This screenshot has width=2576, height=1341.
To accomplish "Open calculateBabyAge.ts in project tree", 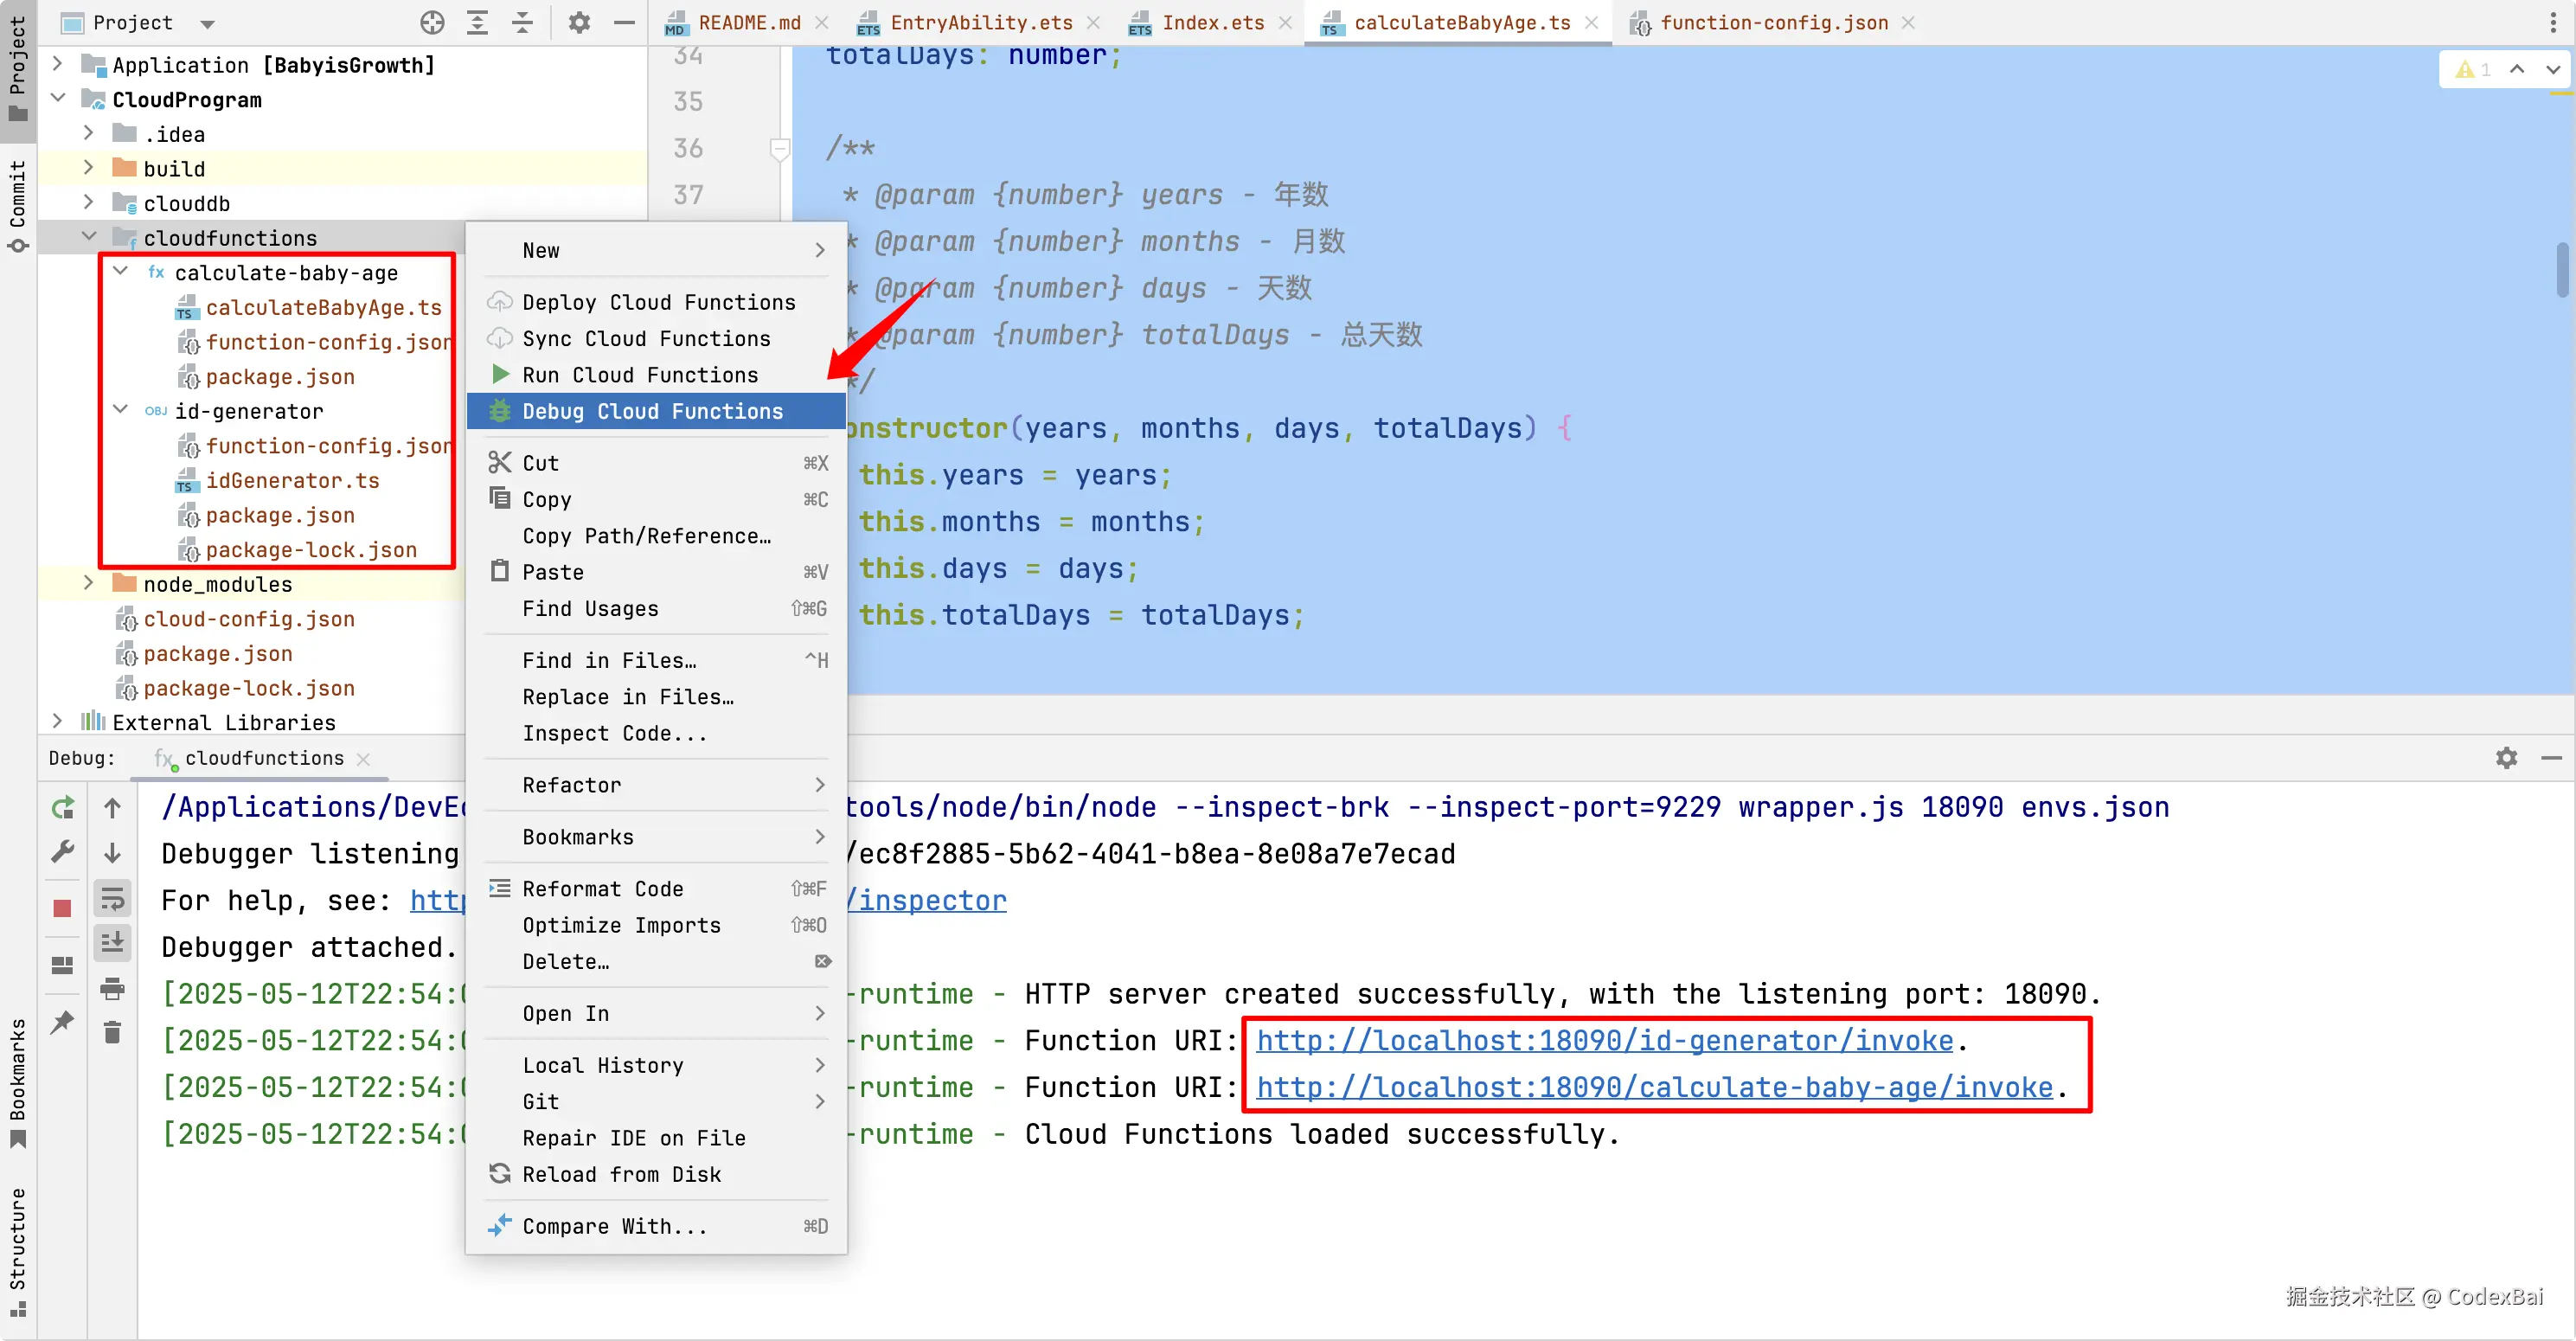I will tap(323, 307).
